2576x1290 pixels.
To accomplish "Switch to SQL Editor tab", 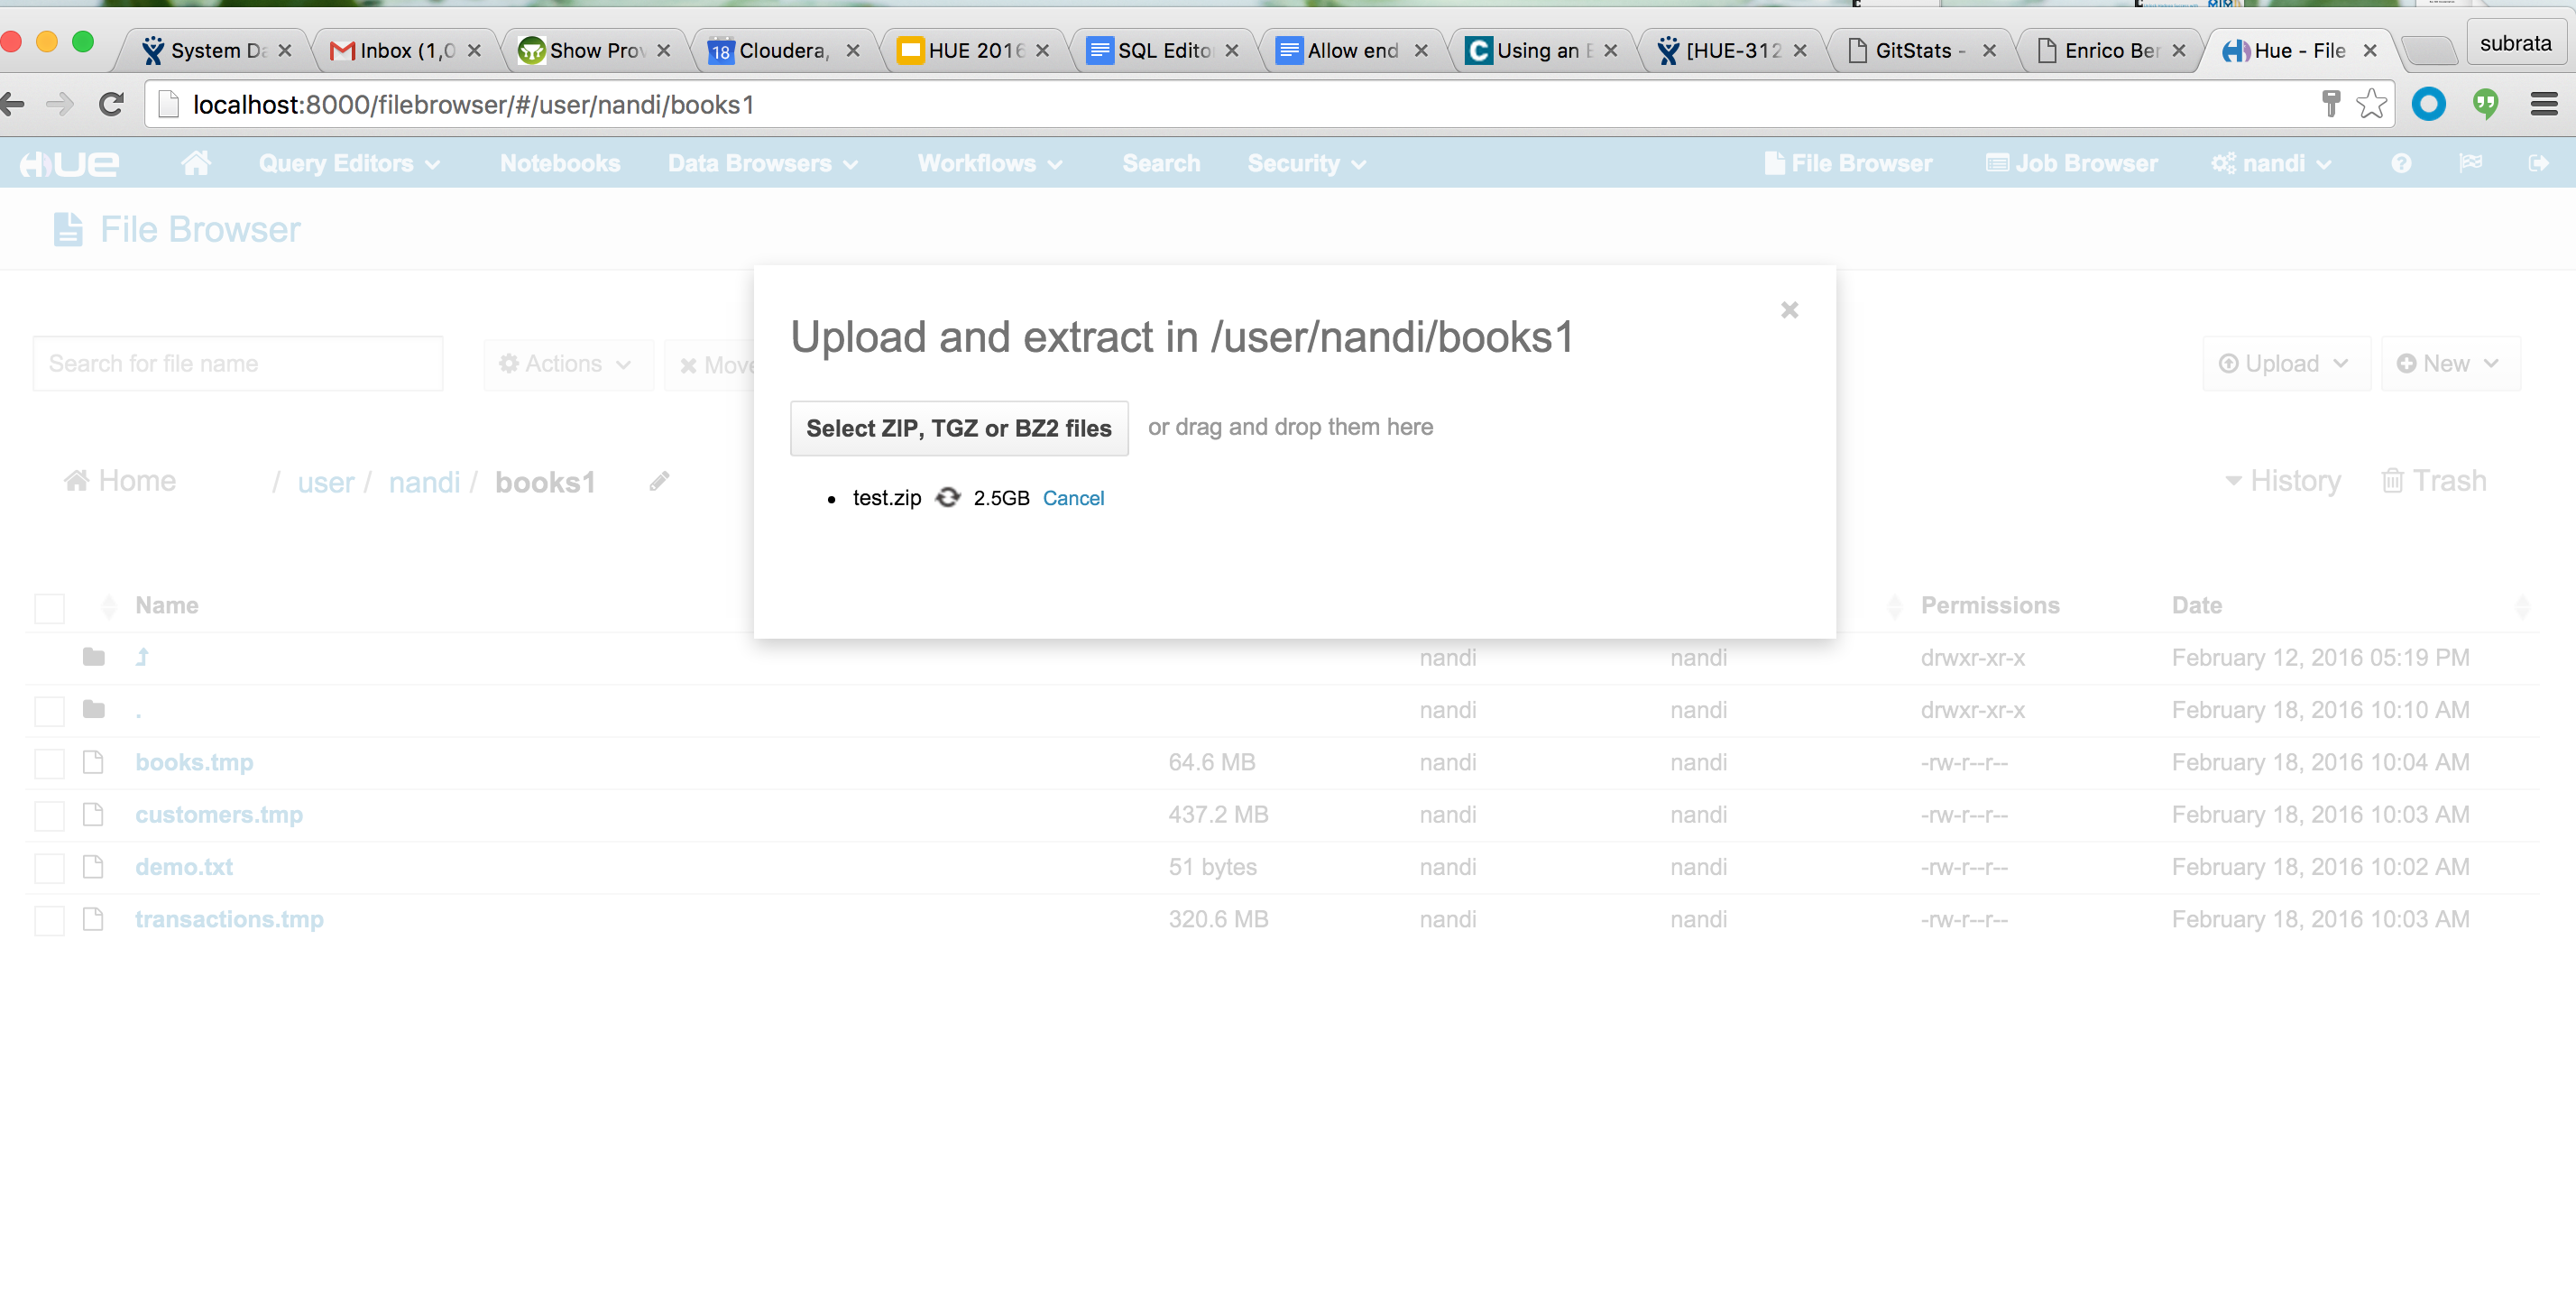I will 1162,50.
